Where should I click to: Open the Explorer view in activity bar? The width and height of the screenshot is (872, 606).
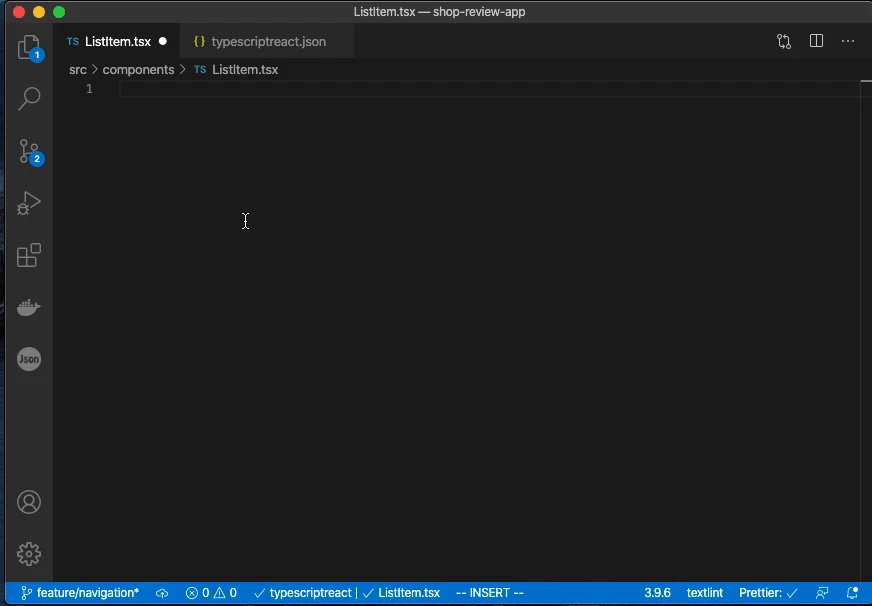click(29, 47)
